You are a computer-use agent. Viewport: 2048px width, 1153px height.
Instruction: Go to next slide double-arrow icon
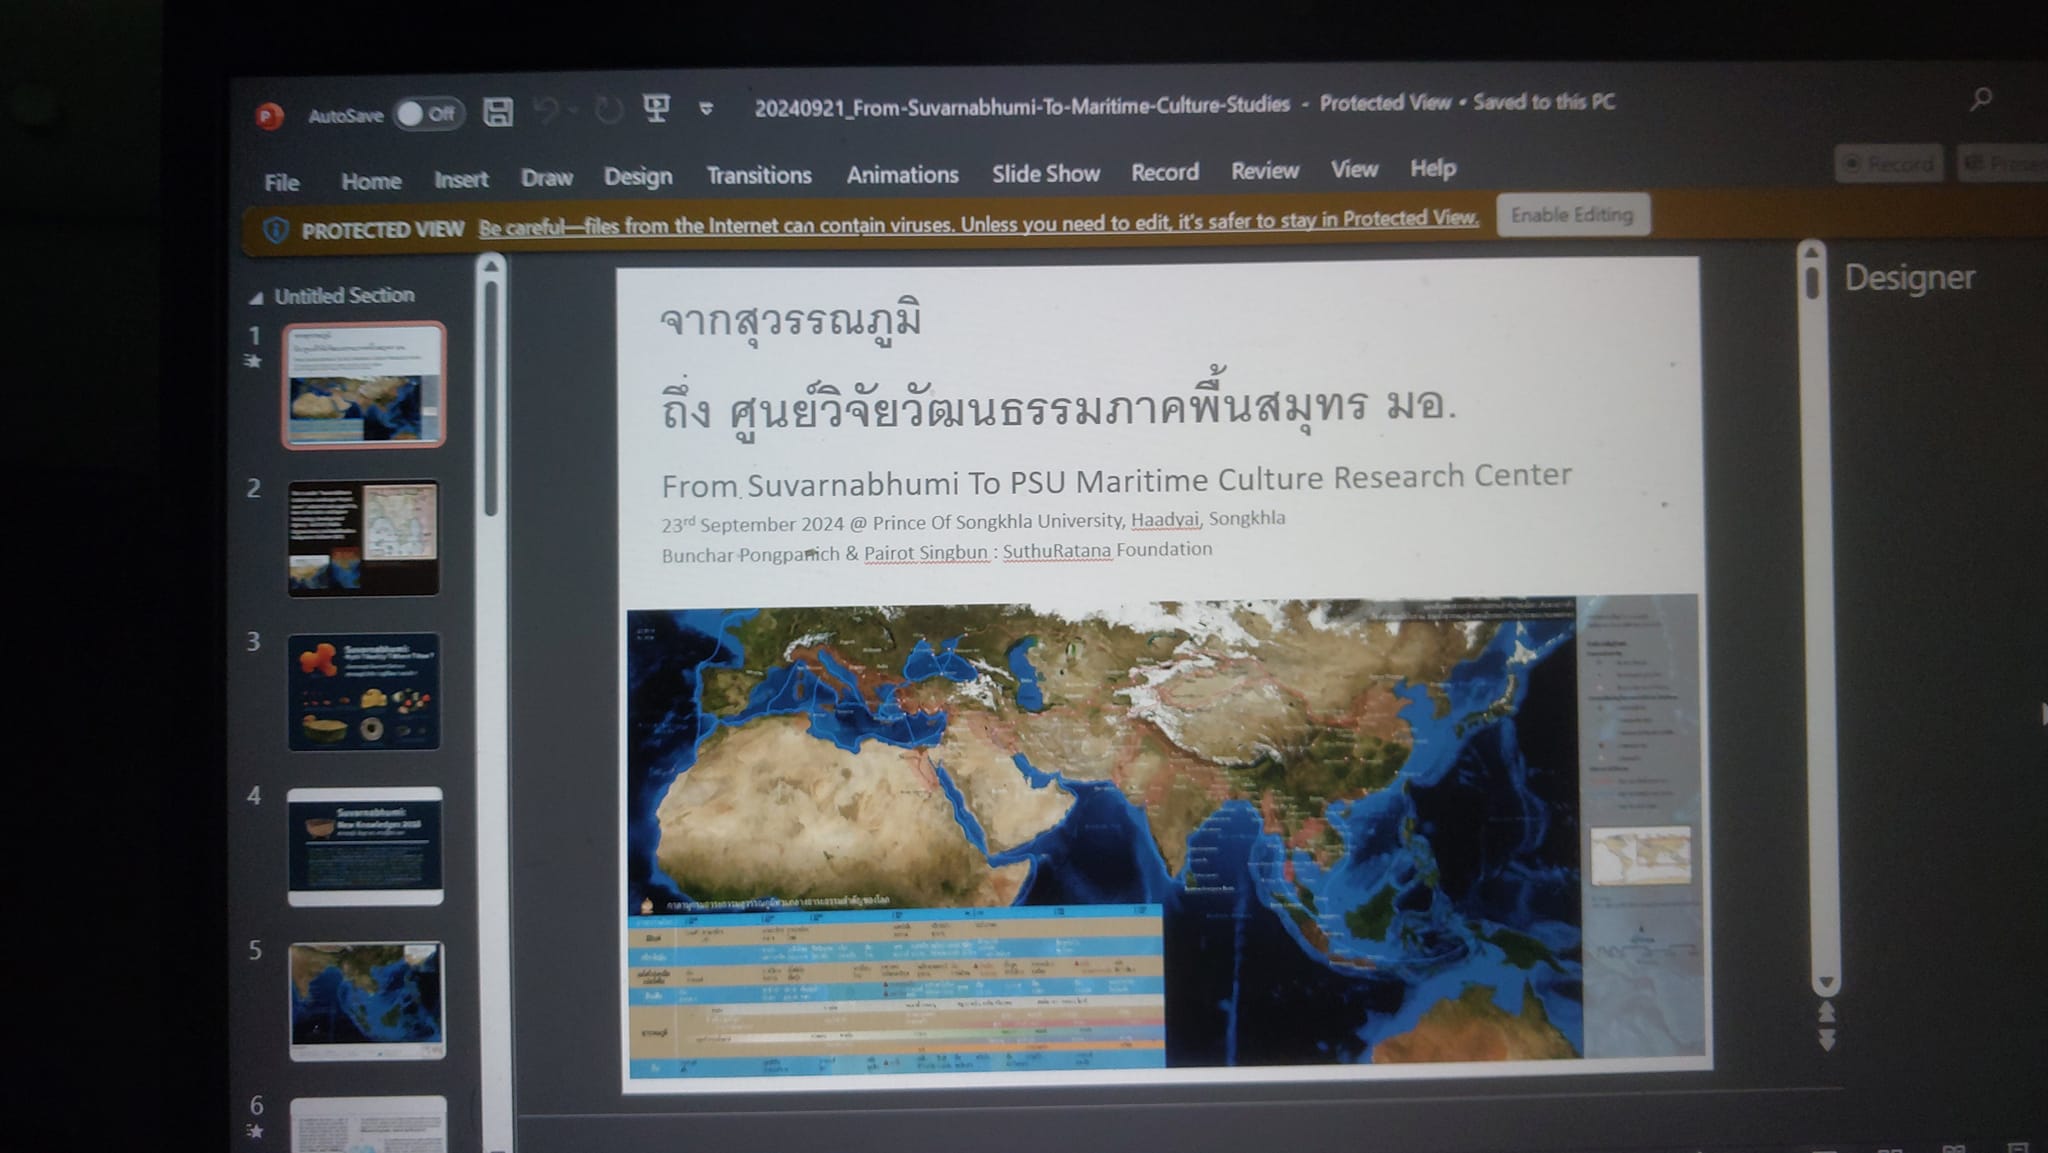point(1826,1041)
